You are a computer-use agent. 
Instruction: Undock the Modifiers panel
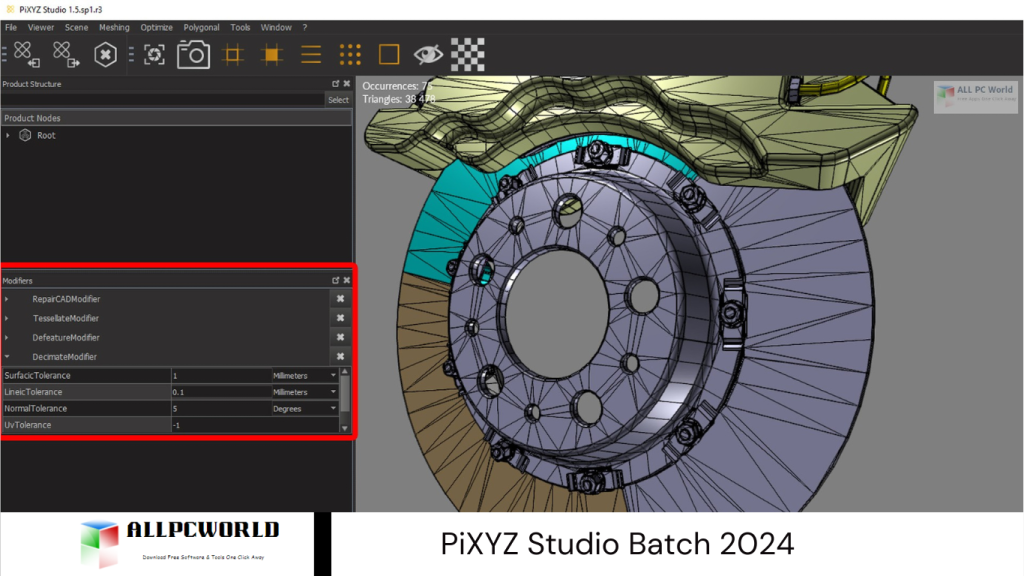[336, 280]
